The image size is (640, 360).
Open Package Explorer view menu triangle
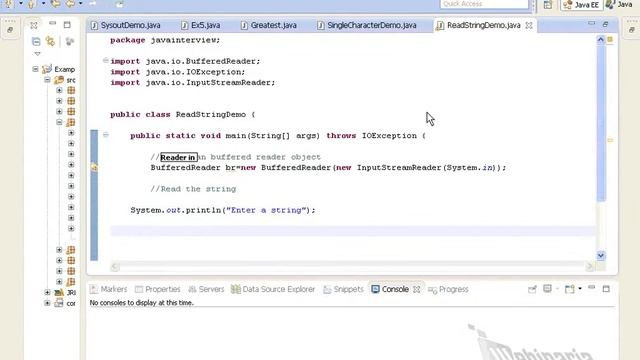(x=38, y=54)
